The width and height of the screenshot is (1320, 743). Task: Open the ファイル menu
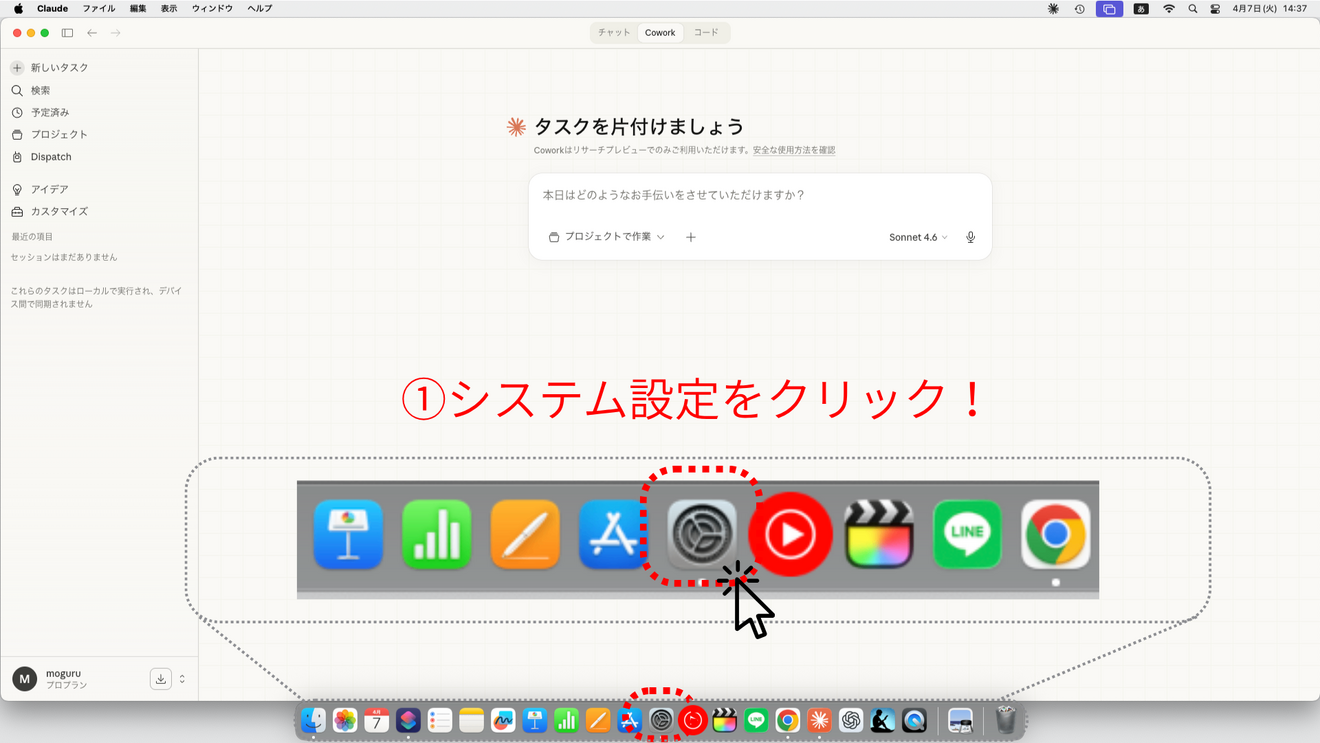click(x=98, y=8)
